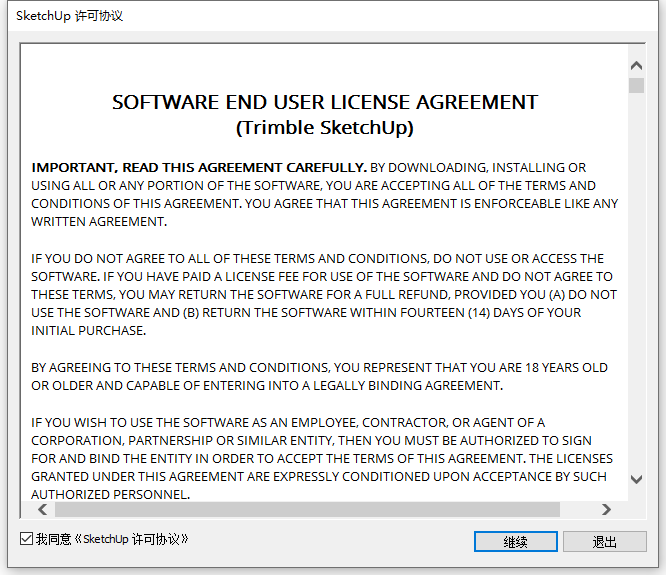Image resolution: width=666 pixels, height=575 pixels.
Task: Click the line WRITTEN AGREEMENT.
Action: click(99, 222)
